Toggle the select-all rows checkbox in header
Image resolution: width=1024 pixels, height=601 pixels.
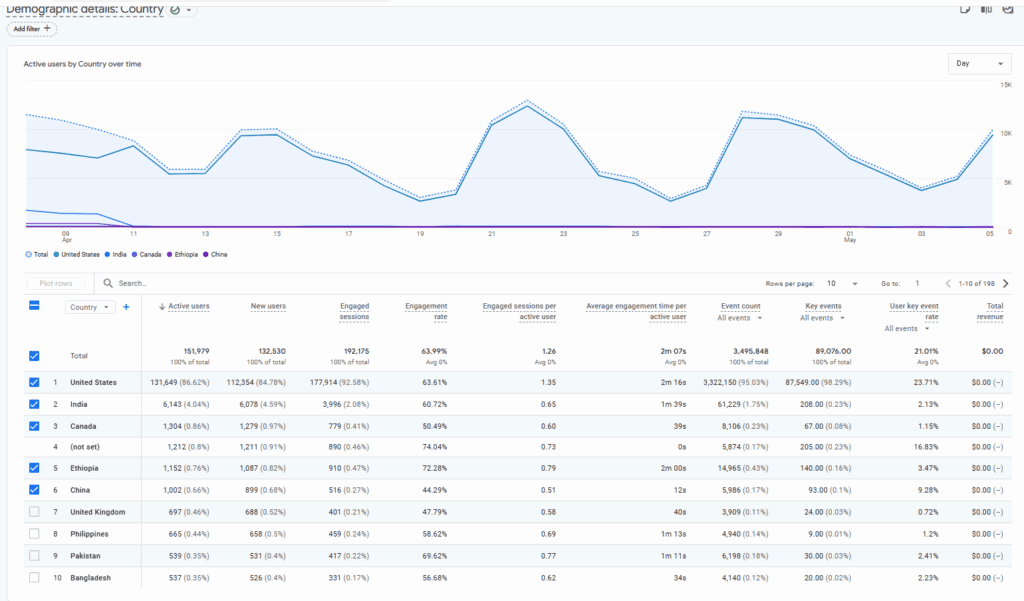pyautogui.click(x=34, y=305)
